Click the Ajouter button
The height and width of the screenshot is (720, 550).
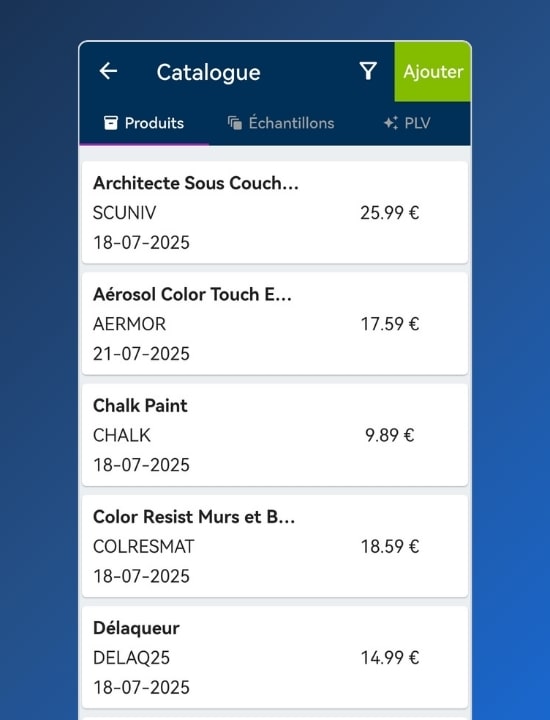tap(432, 72)
